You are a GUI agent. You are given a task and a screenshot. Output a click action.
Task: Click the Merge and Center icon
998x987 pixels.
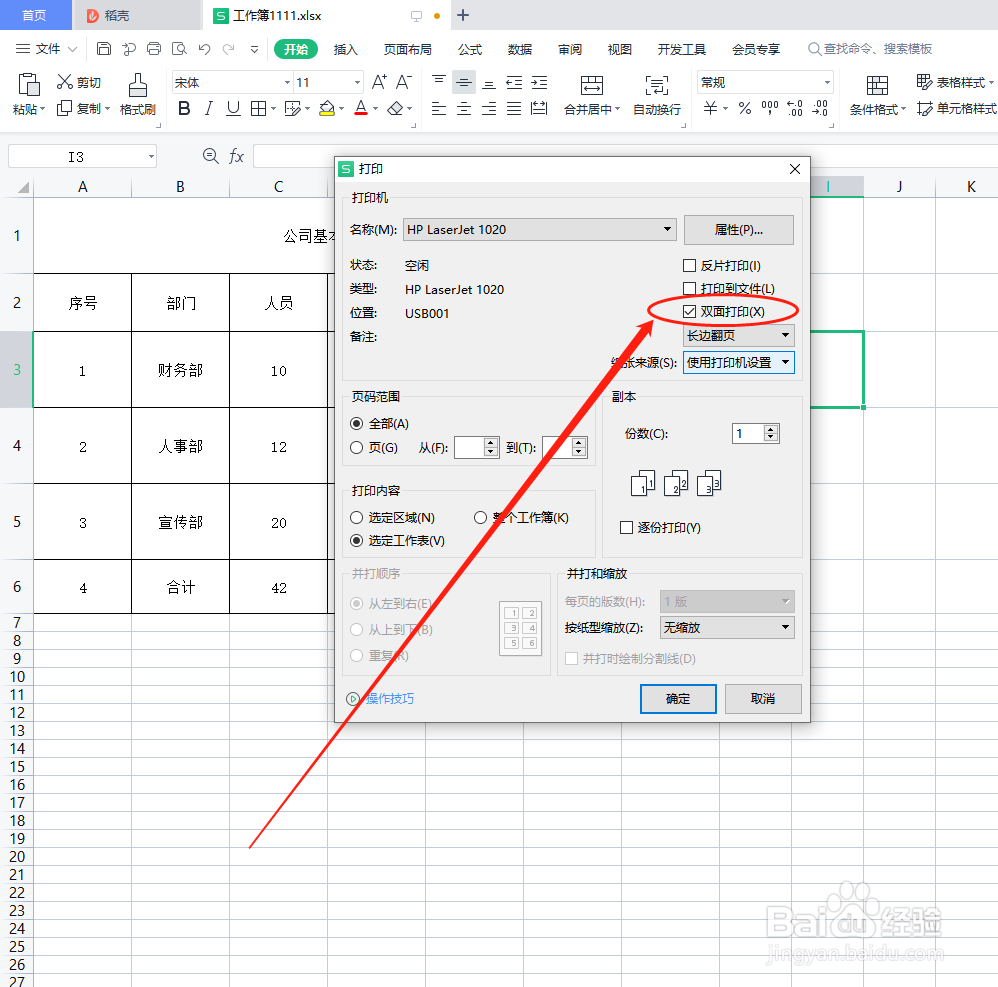(591, 85)
